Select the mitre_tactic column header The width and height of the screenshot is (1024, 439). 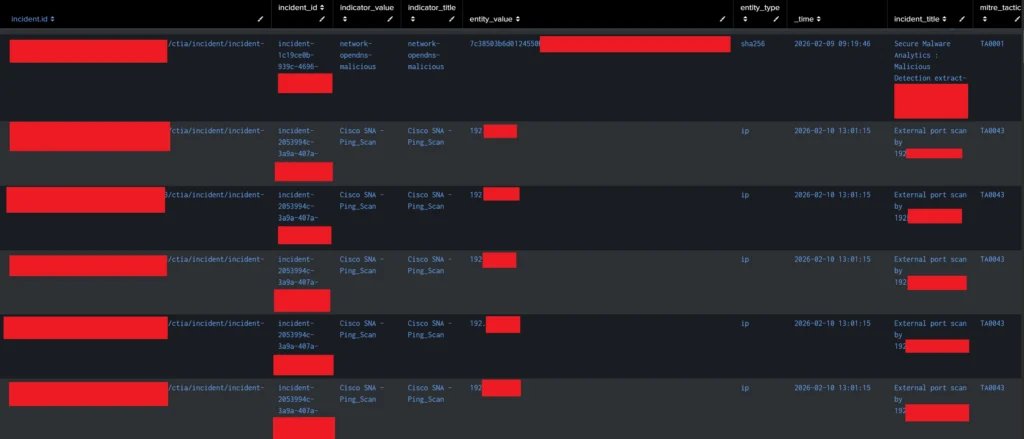tap(1000, 8)
